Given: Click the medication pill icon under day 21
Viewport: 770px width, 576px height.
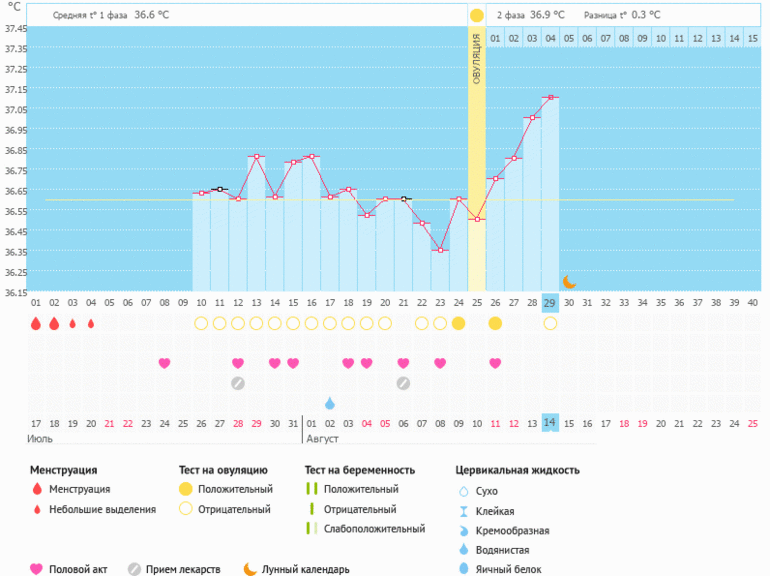Looking at the screenshot, I should pyautogui.click(x=403, y=383).
